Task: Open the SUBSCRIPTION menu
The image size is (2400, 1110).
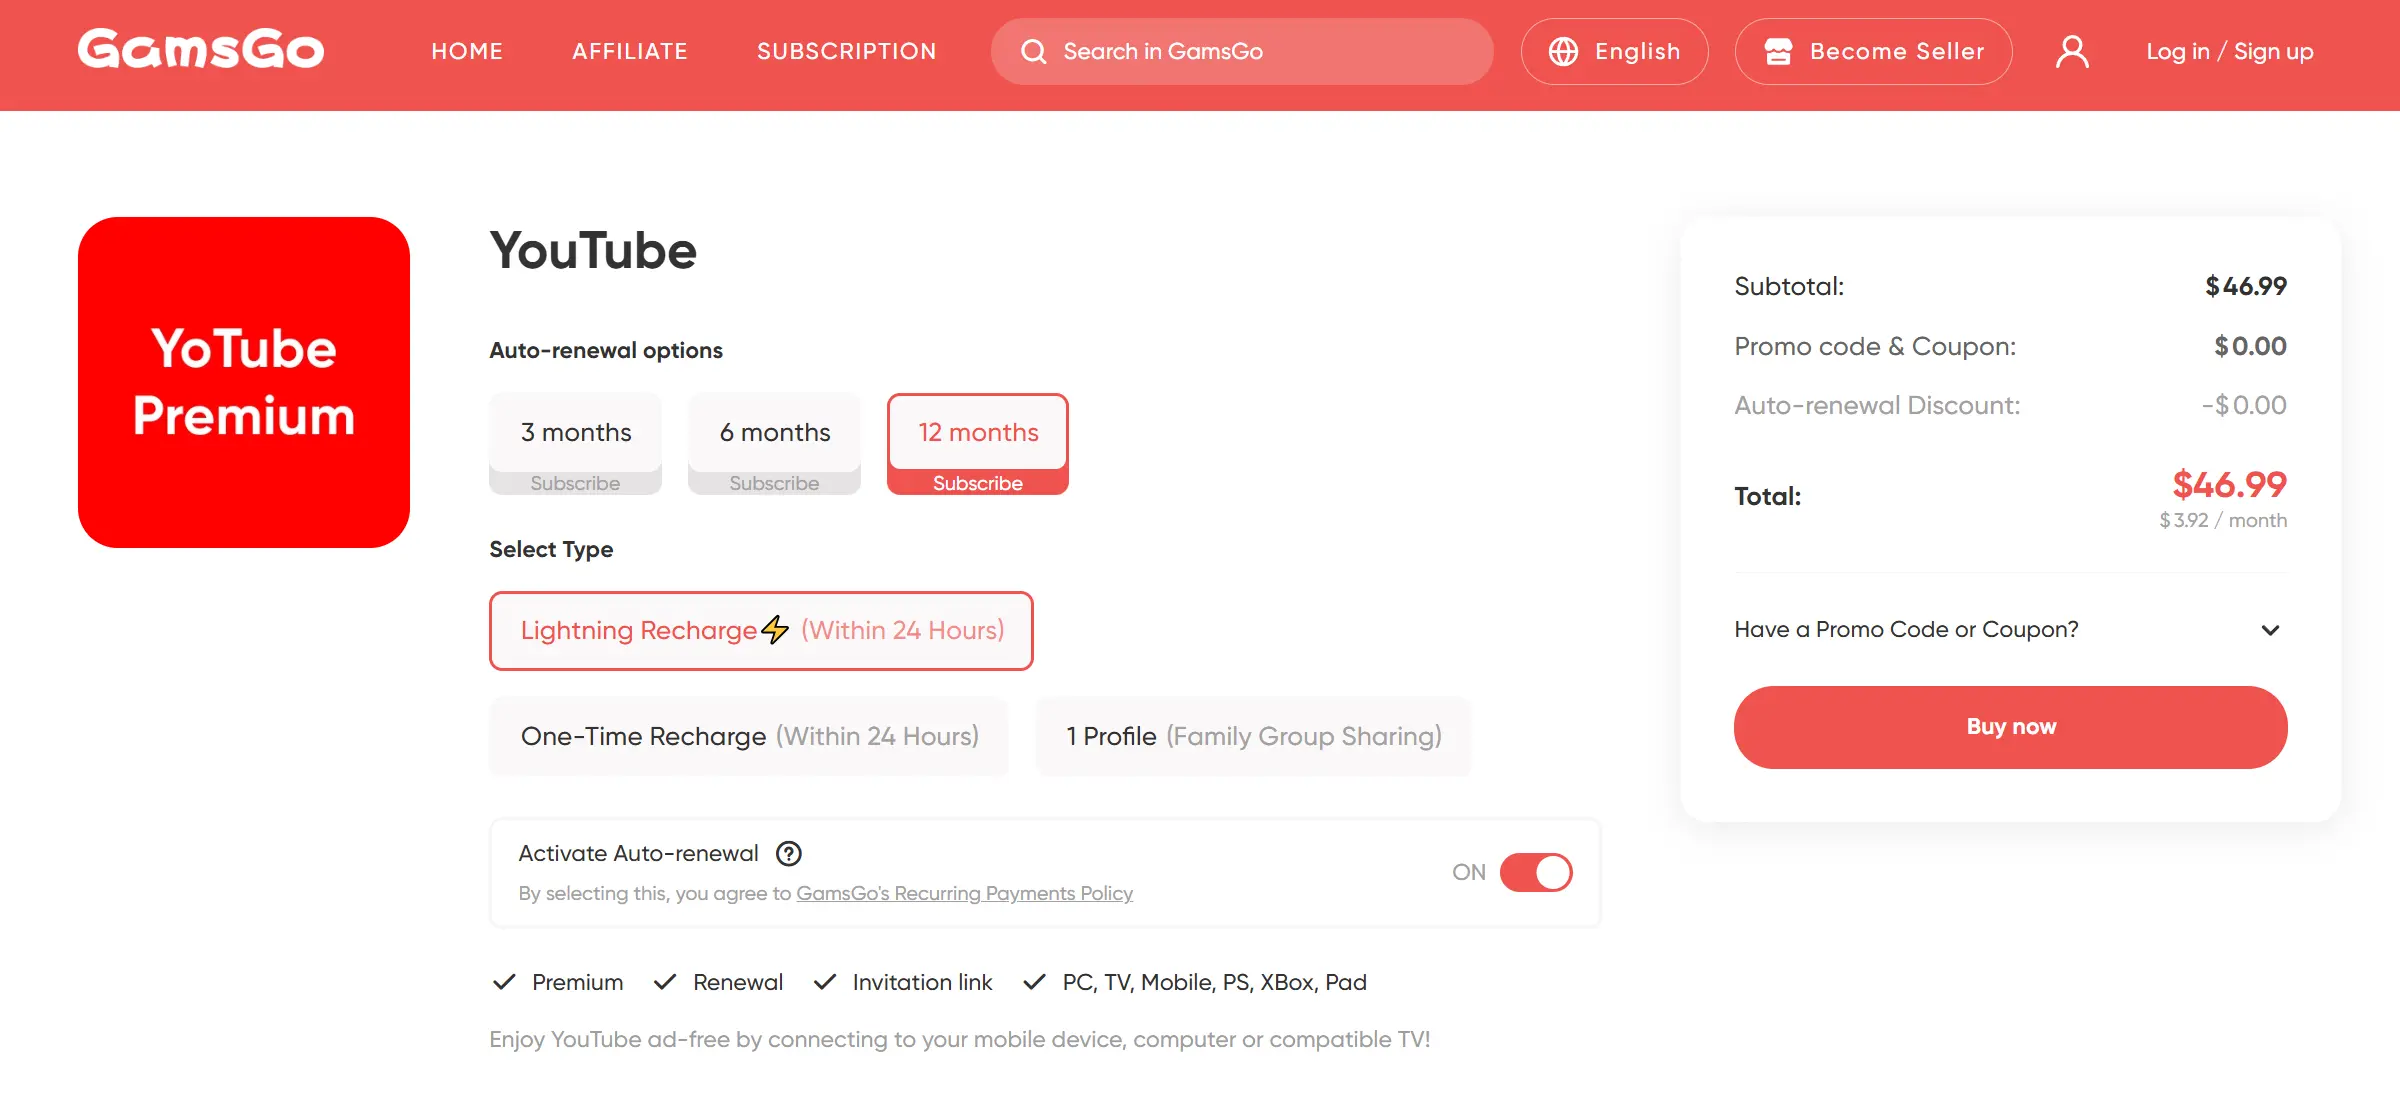Action: (846, 51)
